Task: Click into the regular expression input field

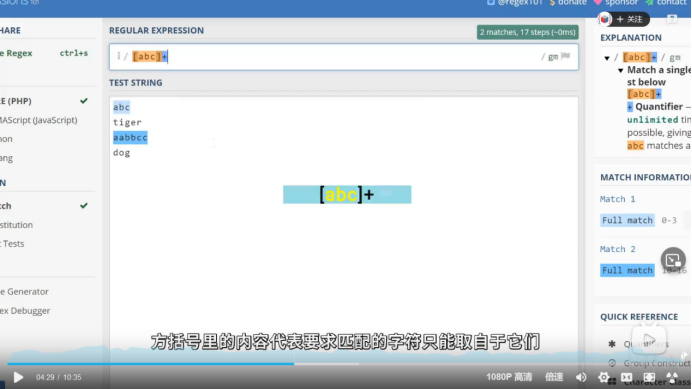Action: [344, 57]
